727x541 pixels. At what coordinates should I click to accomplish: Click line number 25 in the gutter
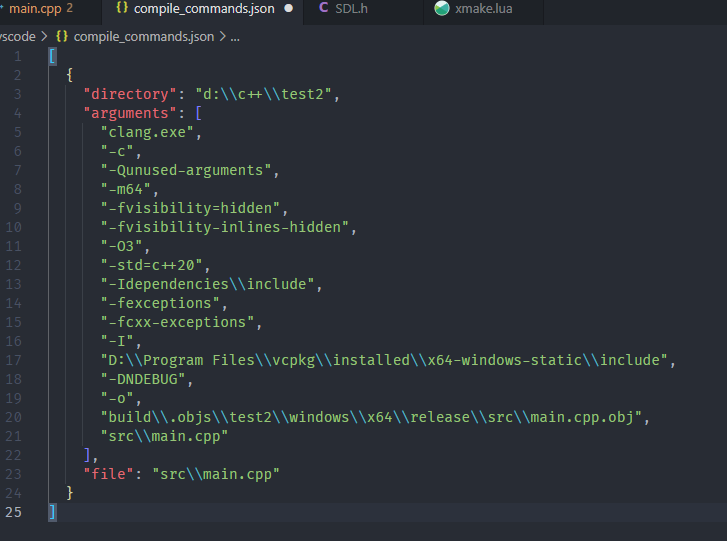click(13, 512)
